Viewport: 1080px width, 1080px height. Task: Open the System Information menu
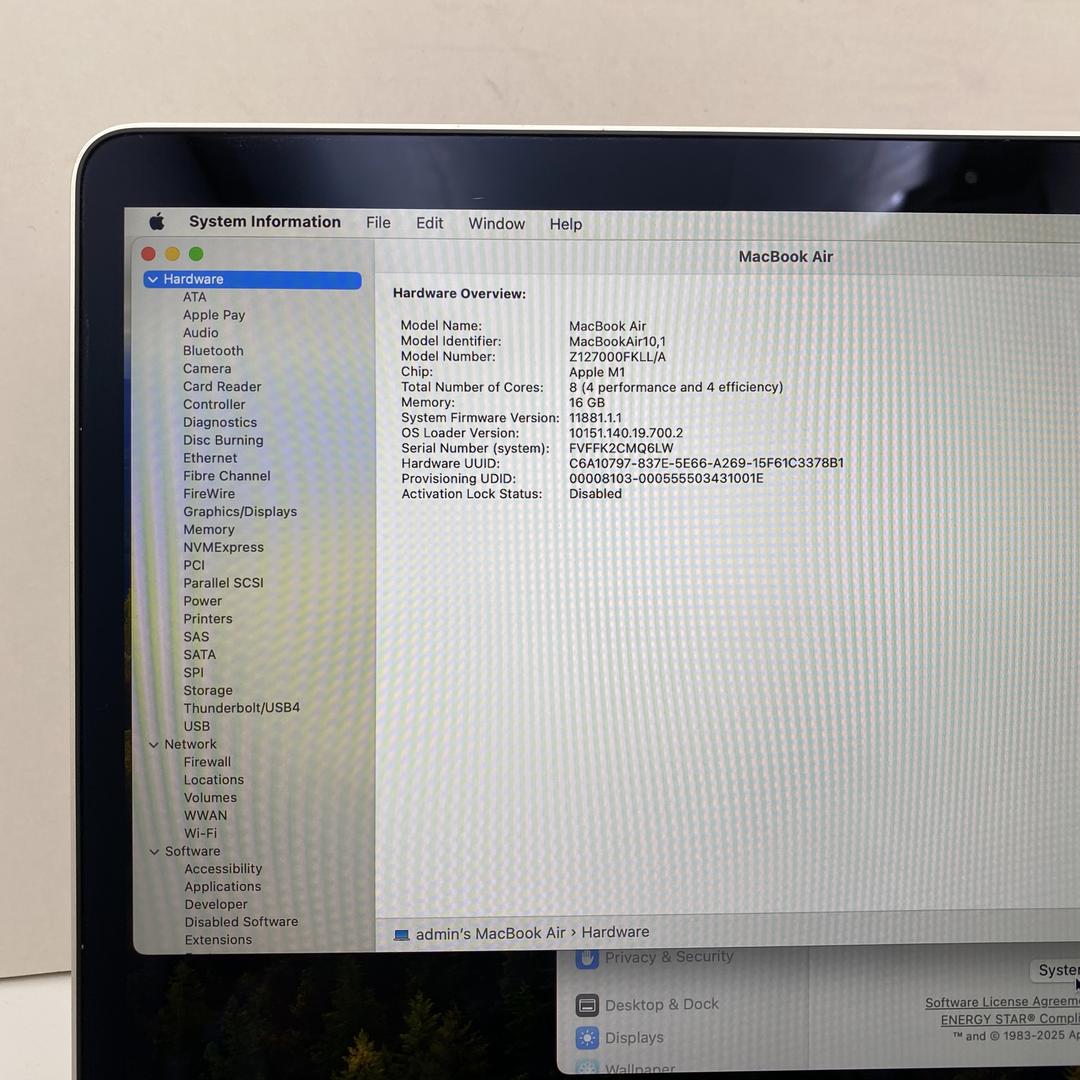265,222
